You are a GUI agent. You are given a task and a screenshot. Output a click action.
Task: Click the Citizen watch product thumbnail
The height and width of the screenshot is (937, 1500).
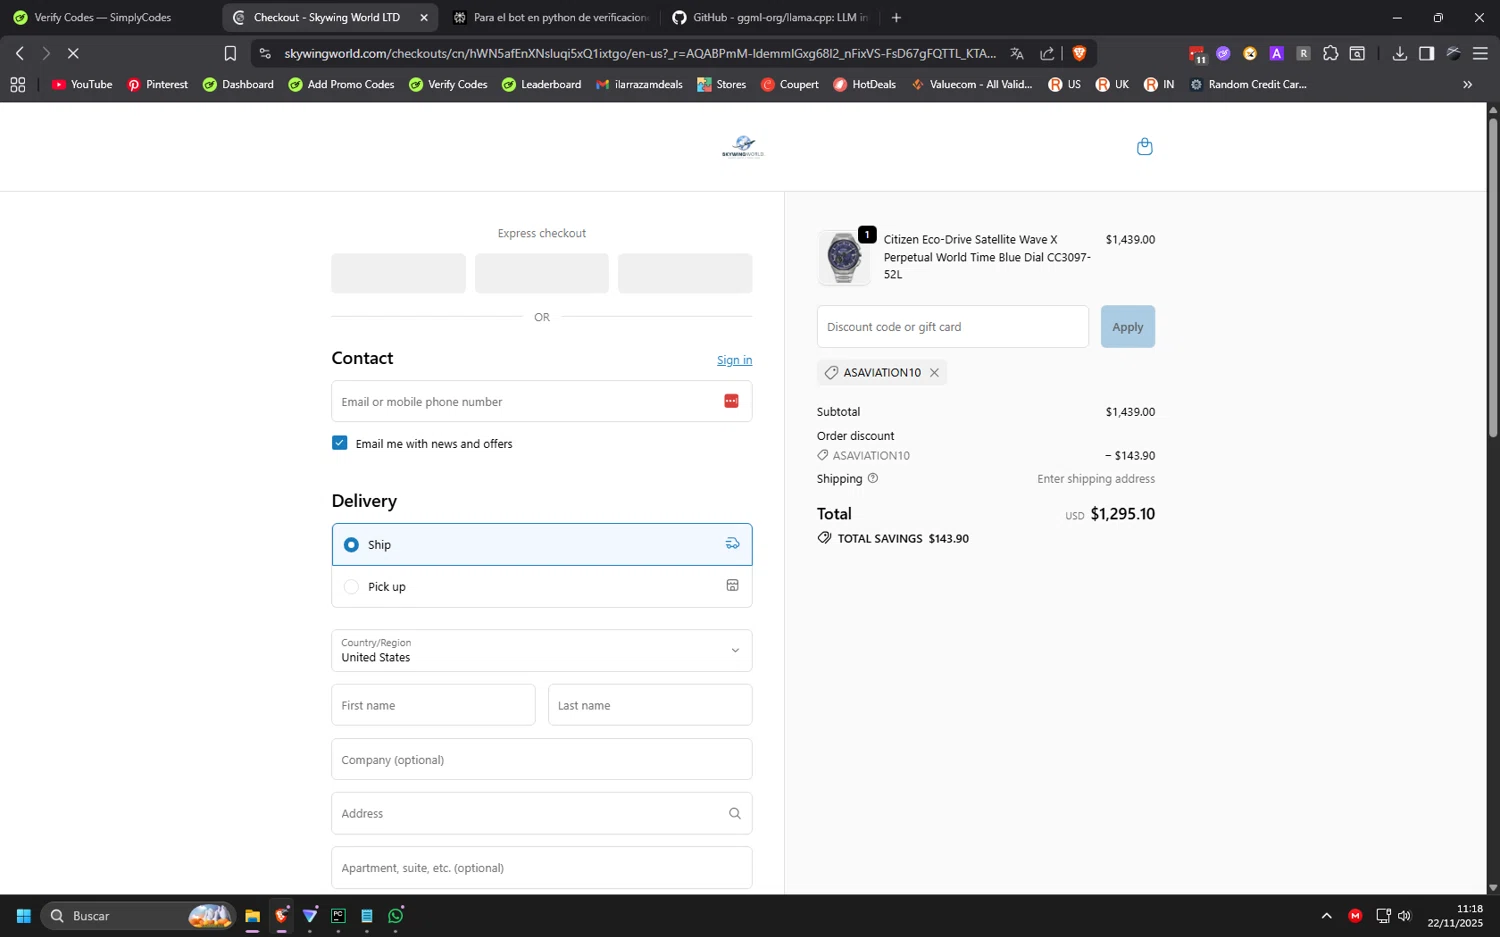click(844, 257)
